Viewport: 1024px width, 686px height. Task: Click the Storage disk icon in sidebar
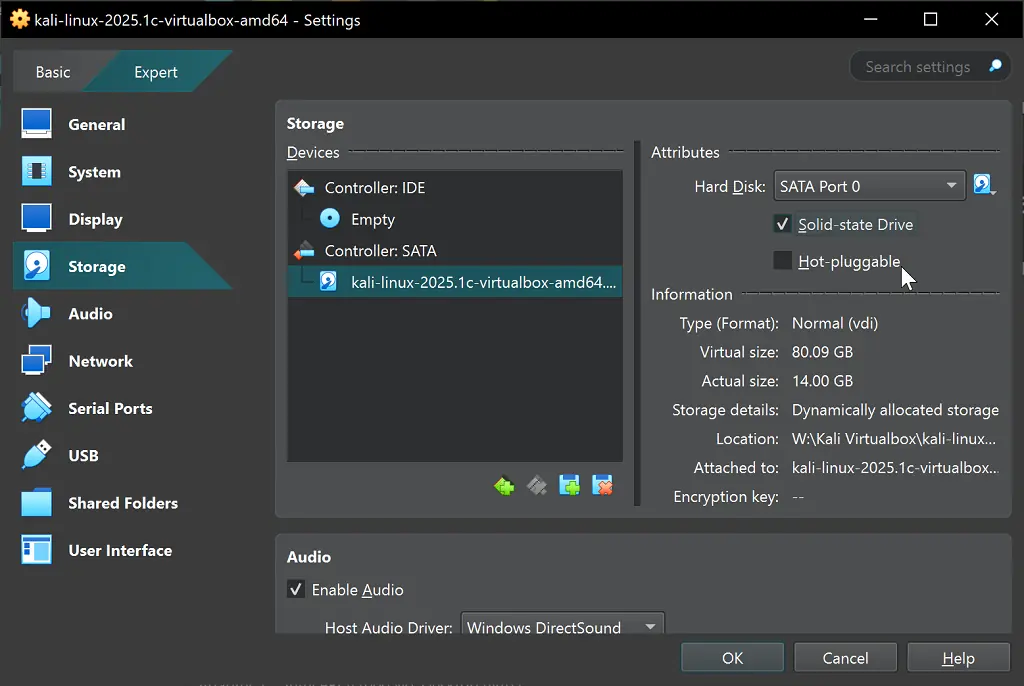point(36,265)
